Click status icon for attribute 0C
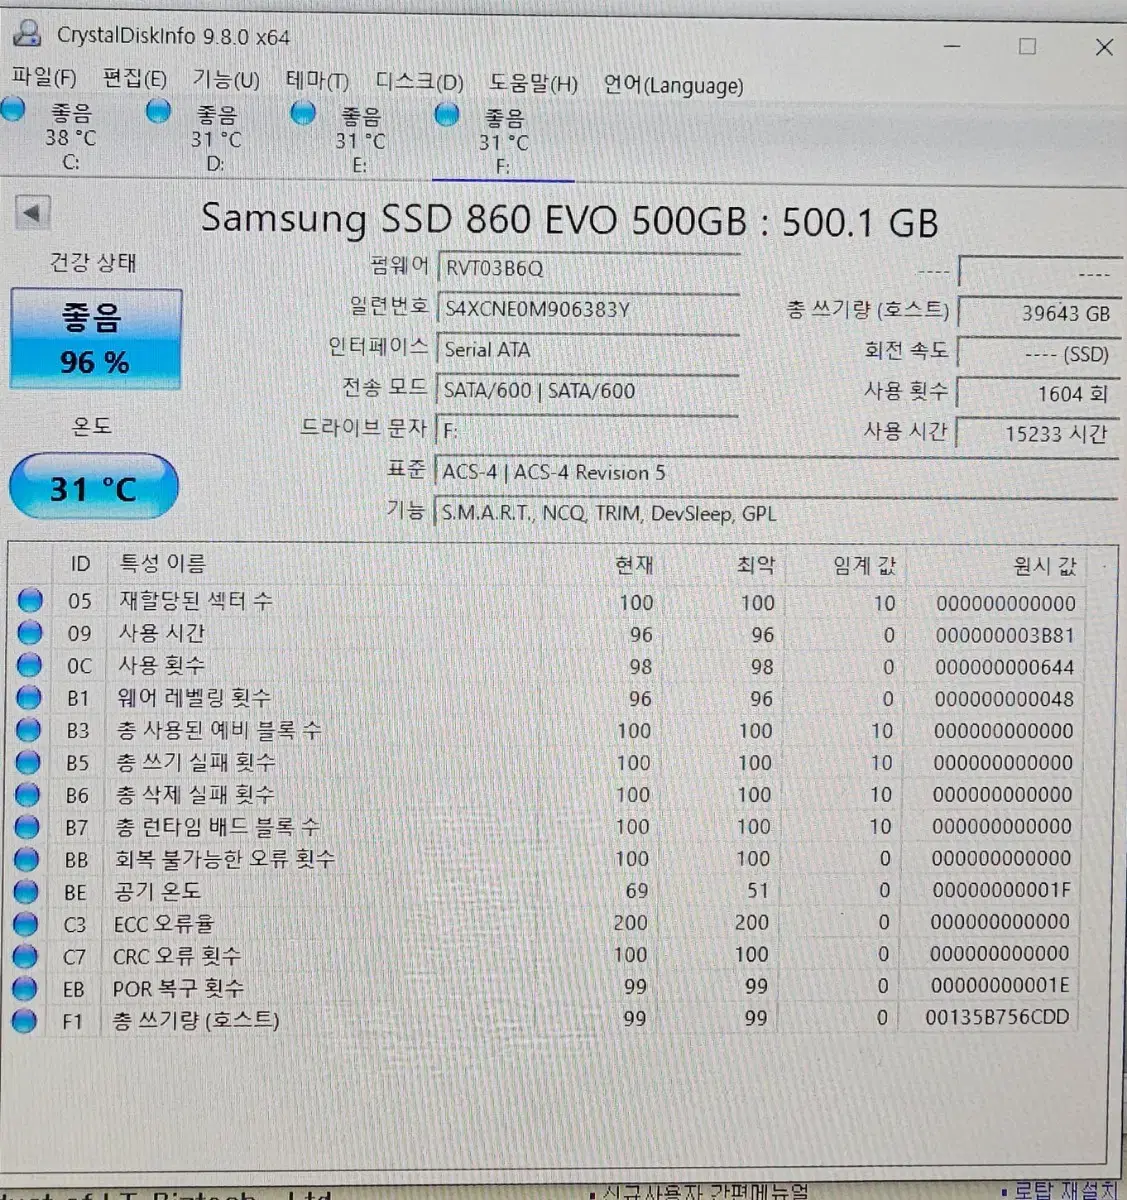The width and height of the screenshot is (1127, 1200). tap(30, 664)
